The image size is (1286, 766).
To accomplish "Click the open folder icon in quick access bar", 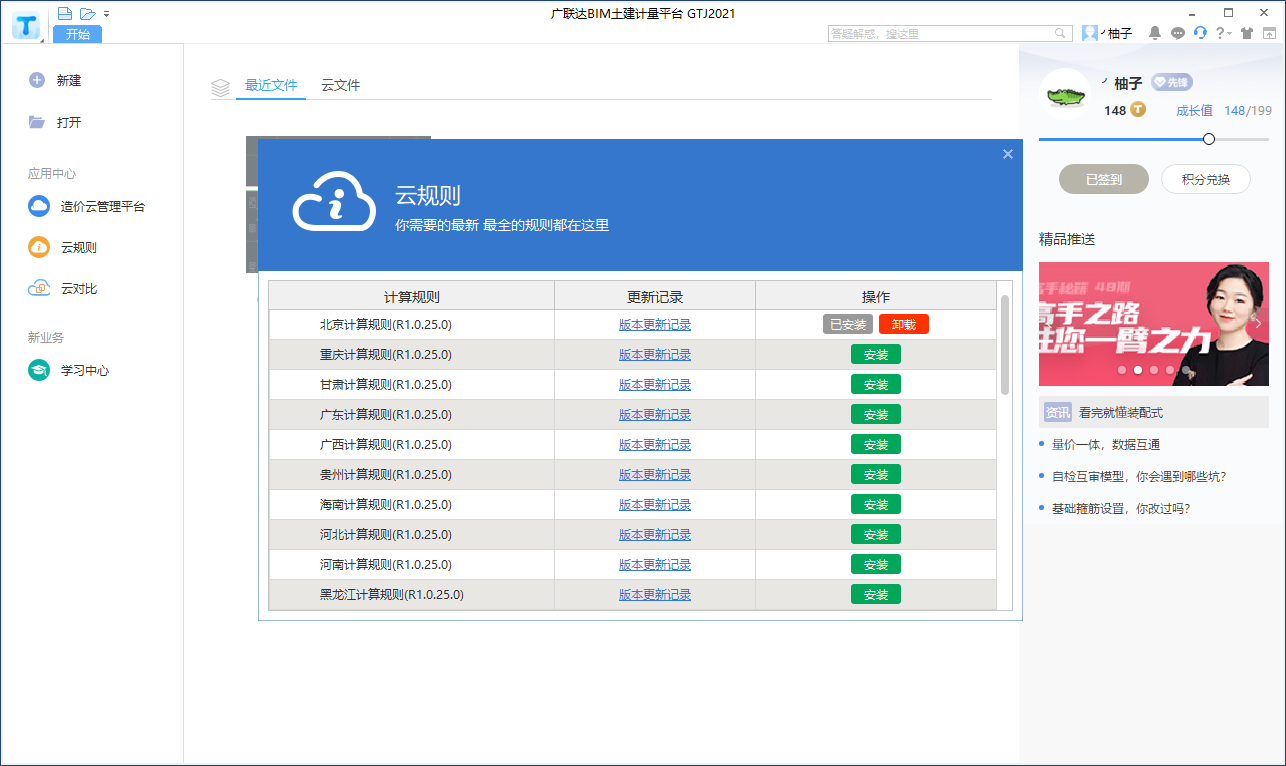I will click(x=88, y=13).
